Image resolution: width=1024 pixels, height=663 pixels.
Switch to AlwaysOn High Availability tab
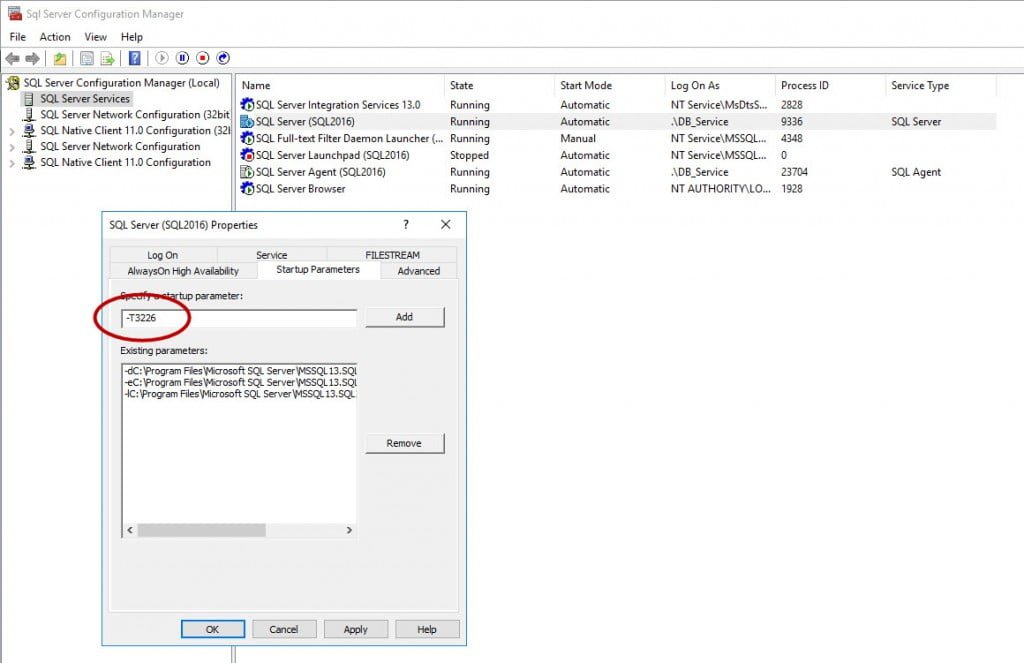point(184,271)
